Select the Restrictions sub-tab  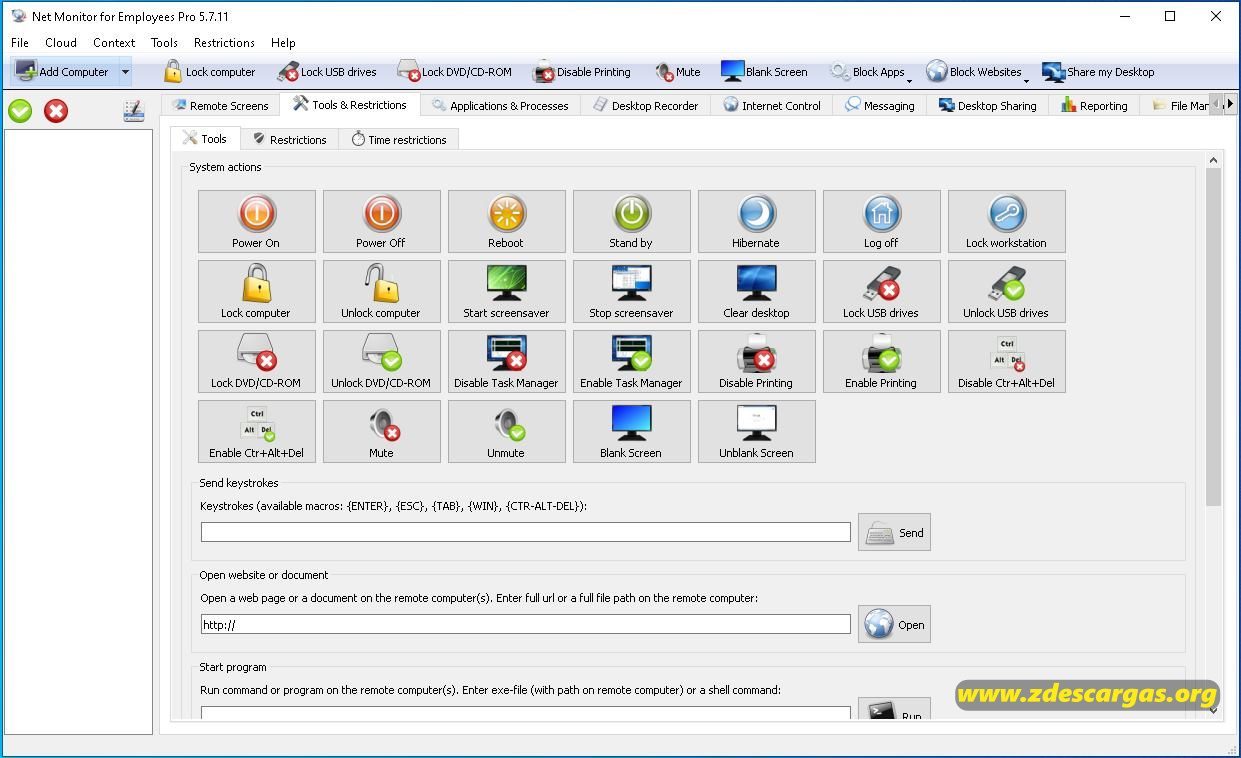pyautogui.click(x=289, y=139)
